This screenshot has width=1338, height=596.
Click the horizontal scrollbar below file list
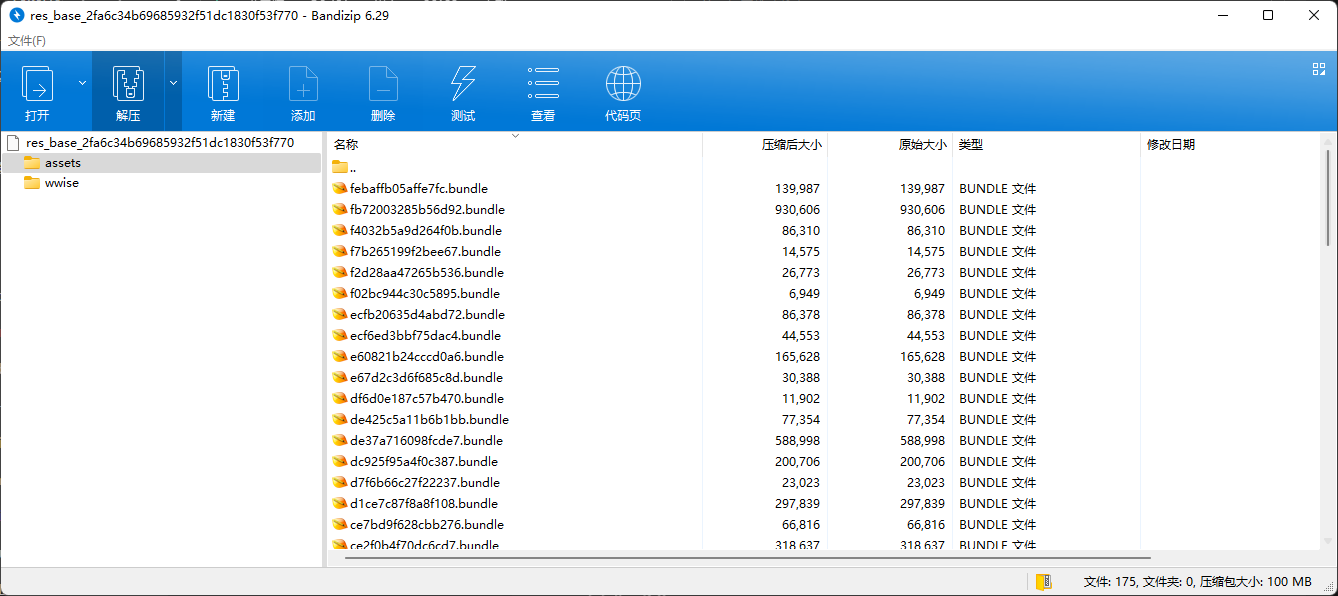tap(748, 557)
